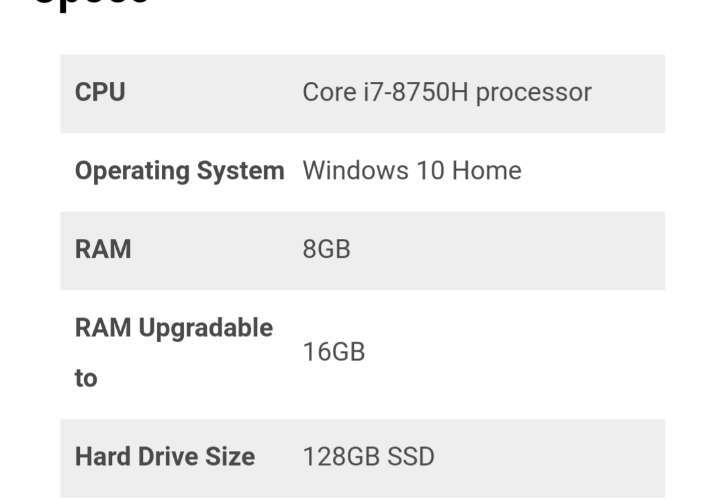
Task: Click the word "to" under RAM Upgradable
Action: (x=86, y=379)
